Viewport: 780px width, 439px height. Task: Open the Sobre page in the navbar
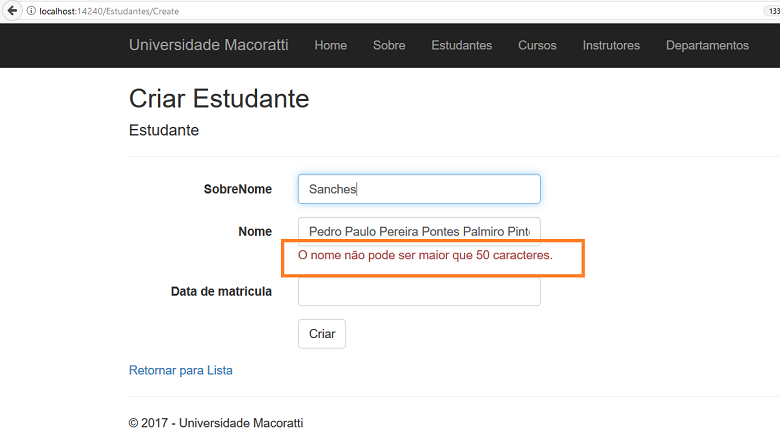(x=389, y=45)
